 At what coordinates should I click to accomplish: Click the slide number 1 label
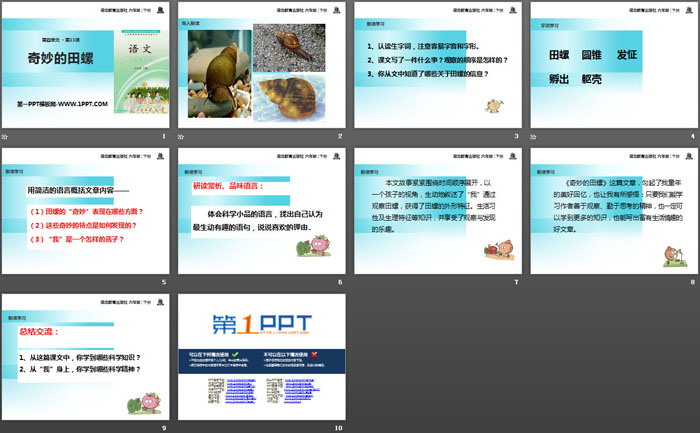pyautogui.click(x=164, y=136)
